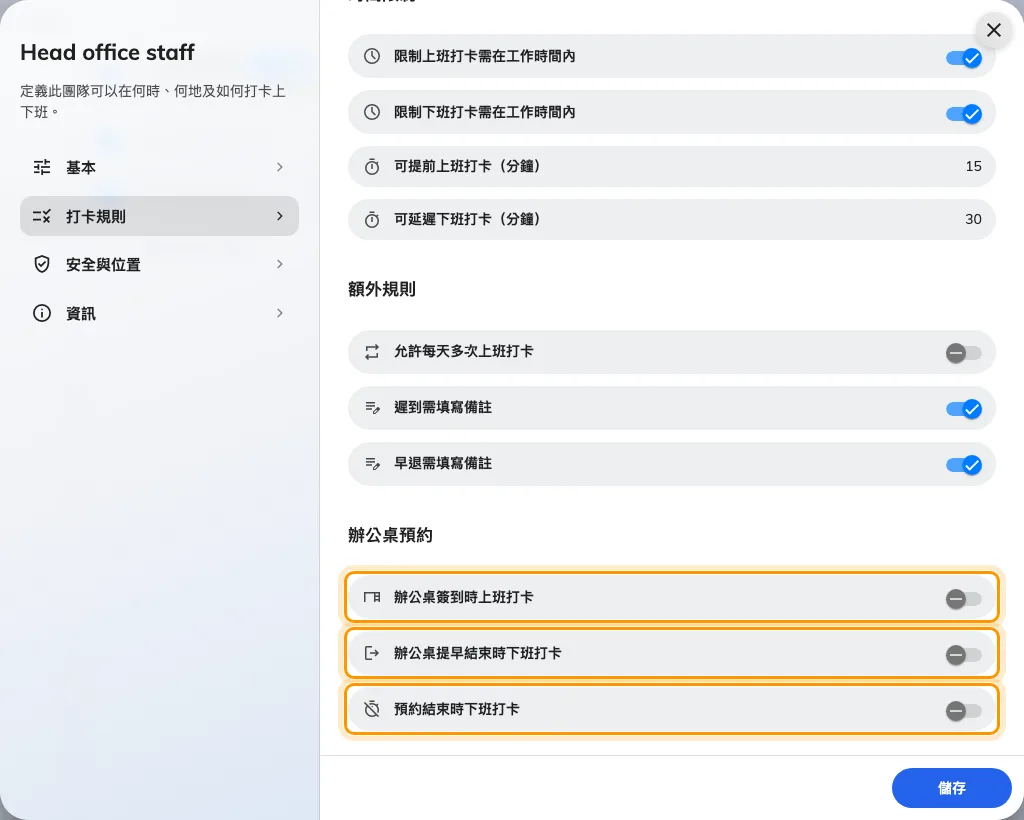This screenshot has height=820, width=1024.
Task: Enable 辦公桌提早結束時下班打卡 toggle
Action: click(964, 655)
